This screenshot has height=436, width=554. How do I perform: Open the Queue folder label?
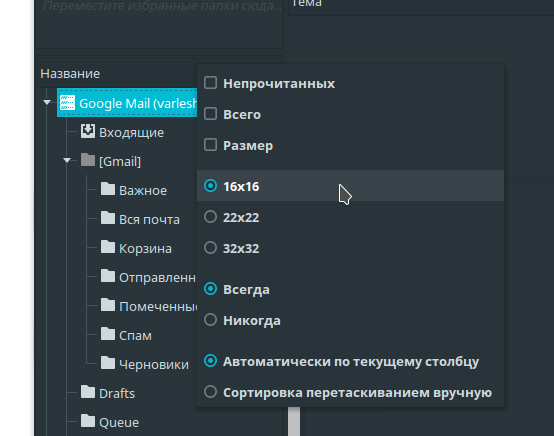(119, 422)
